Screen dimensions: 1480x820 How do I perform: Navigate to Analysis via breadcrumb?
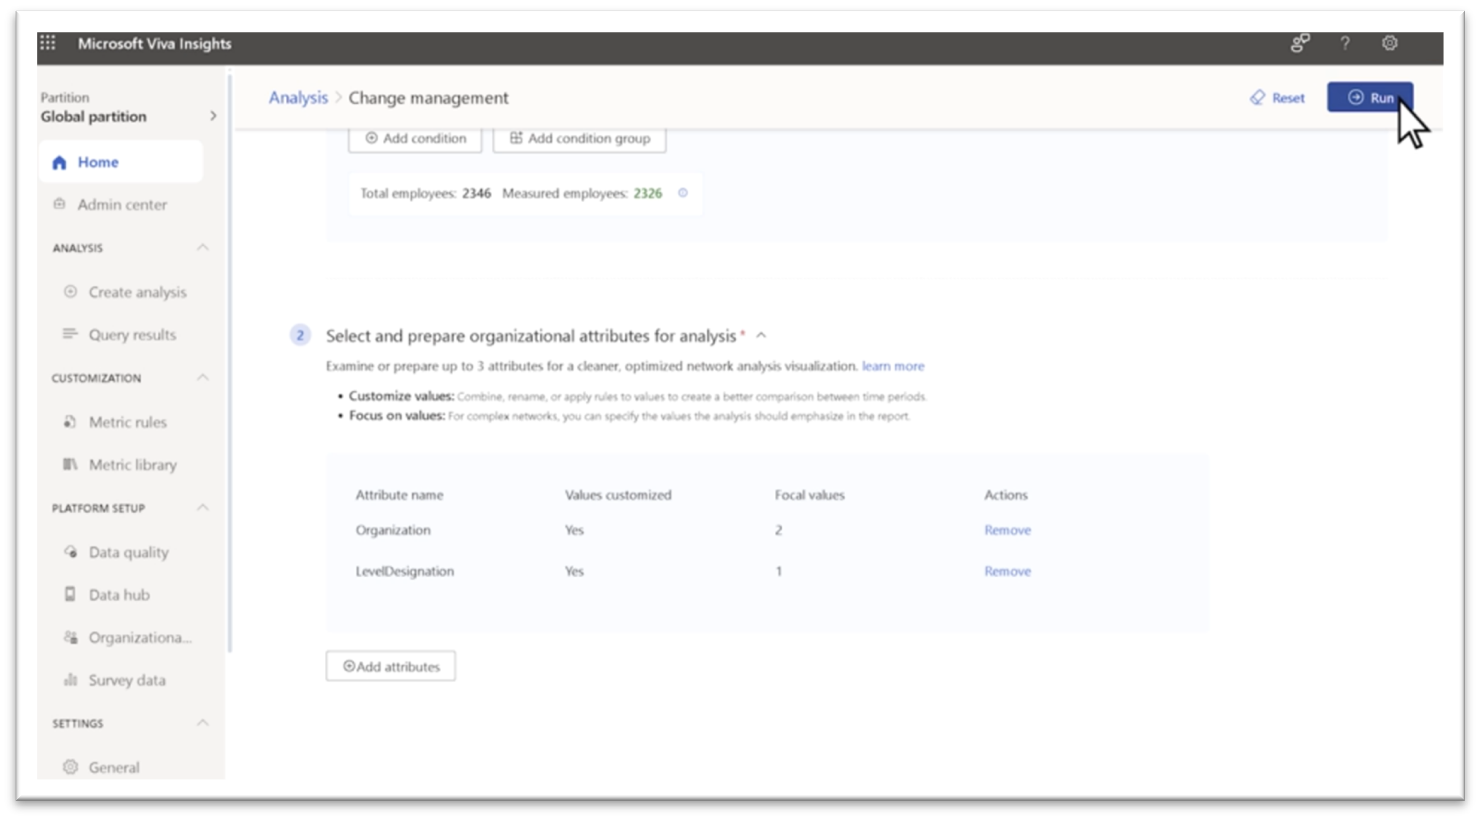298,97
